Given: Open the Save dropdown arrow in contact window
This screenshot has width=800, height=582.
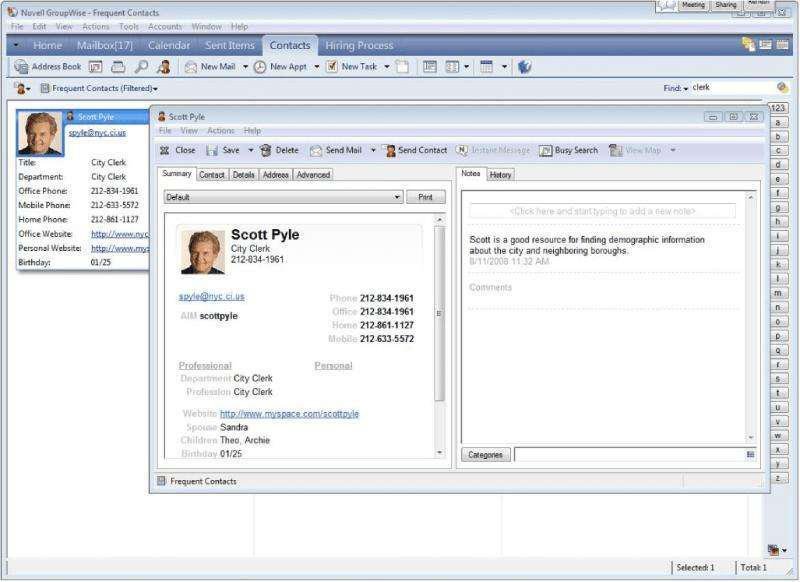Looking at the screenshot, I should [x=251, y=150].
